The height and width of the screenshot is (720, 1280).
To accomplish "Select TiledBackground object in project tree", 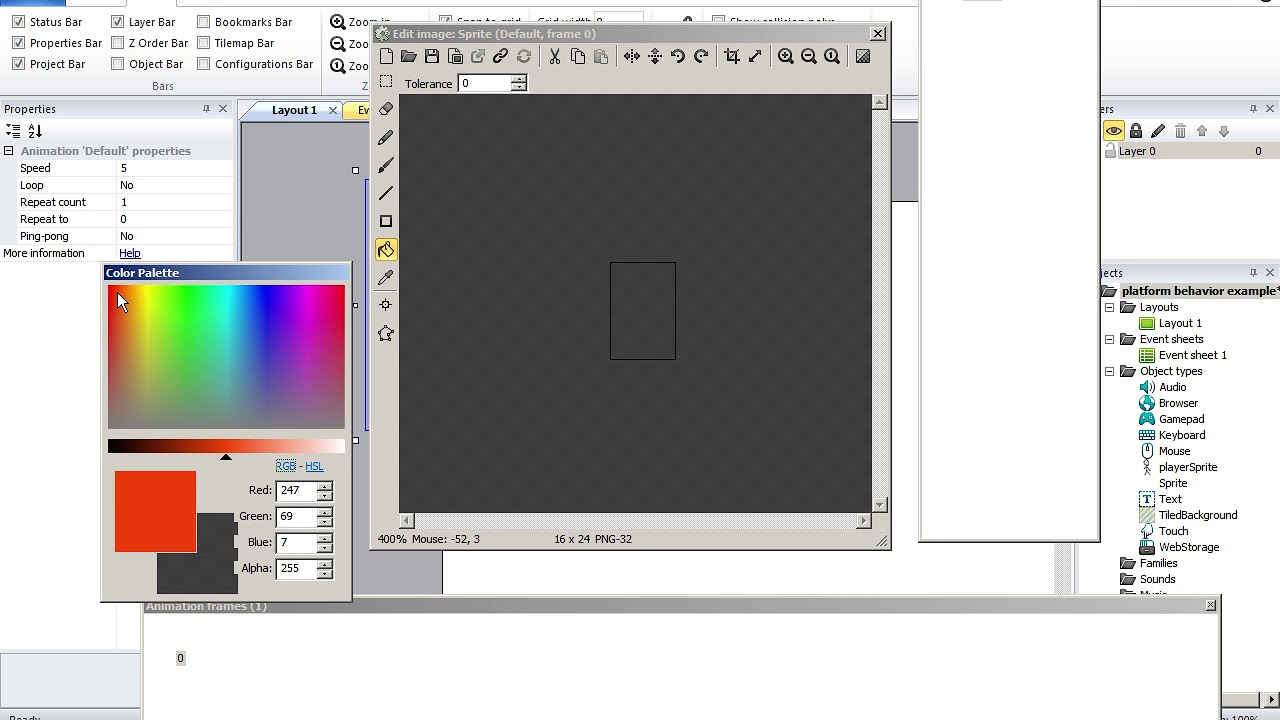I will (1198, 516).
